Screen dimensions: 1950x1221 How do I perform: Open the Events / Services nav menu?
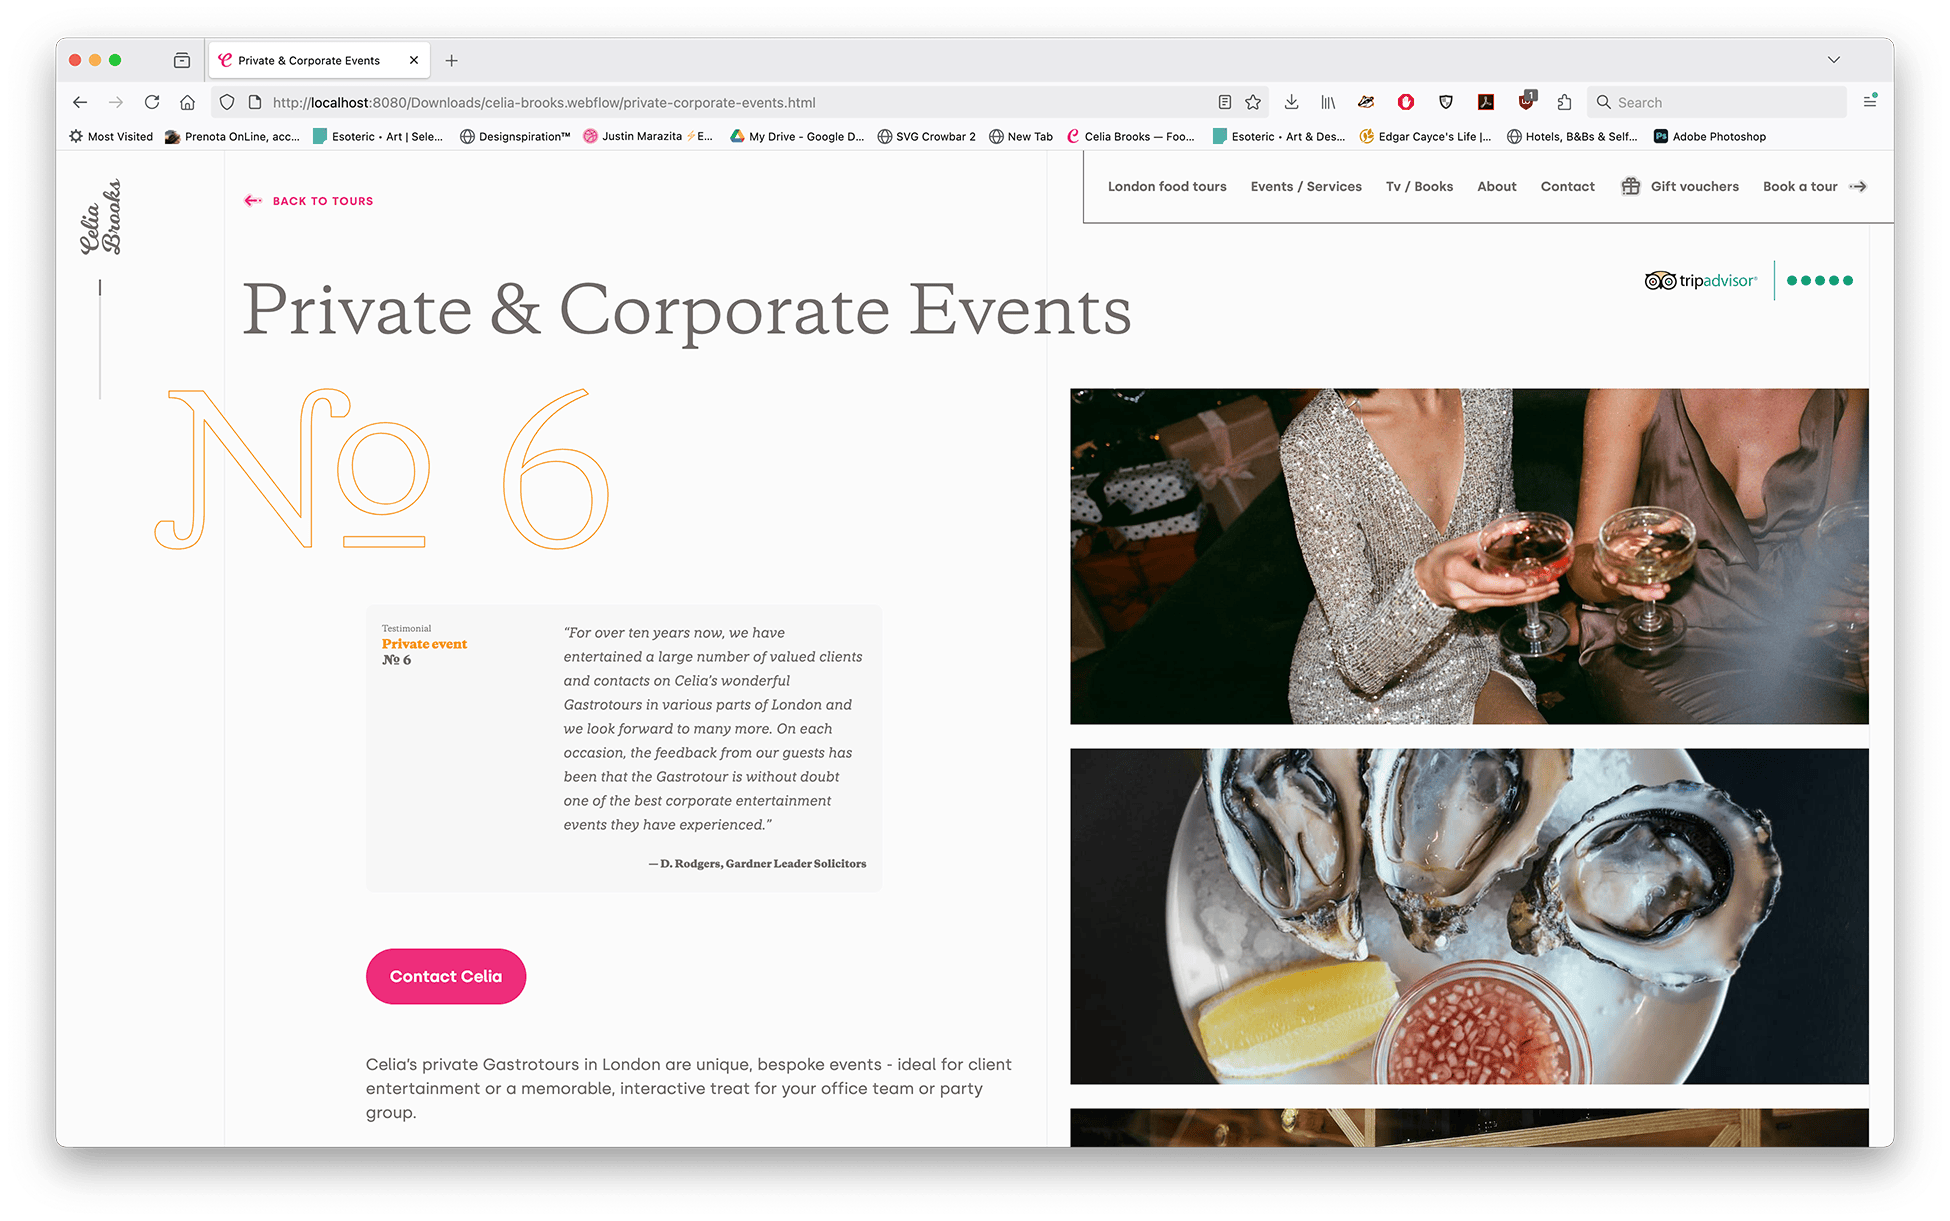tap(1305, 187)
